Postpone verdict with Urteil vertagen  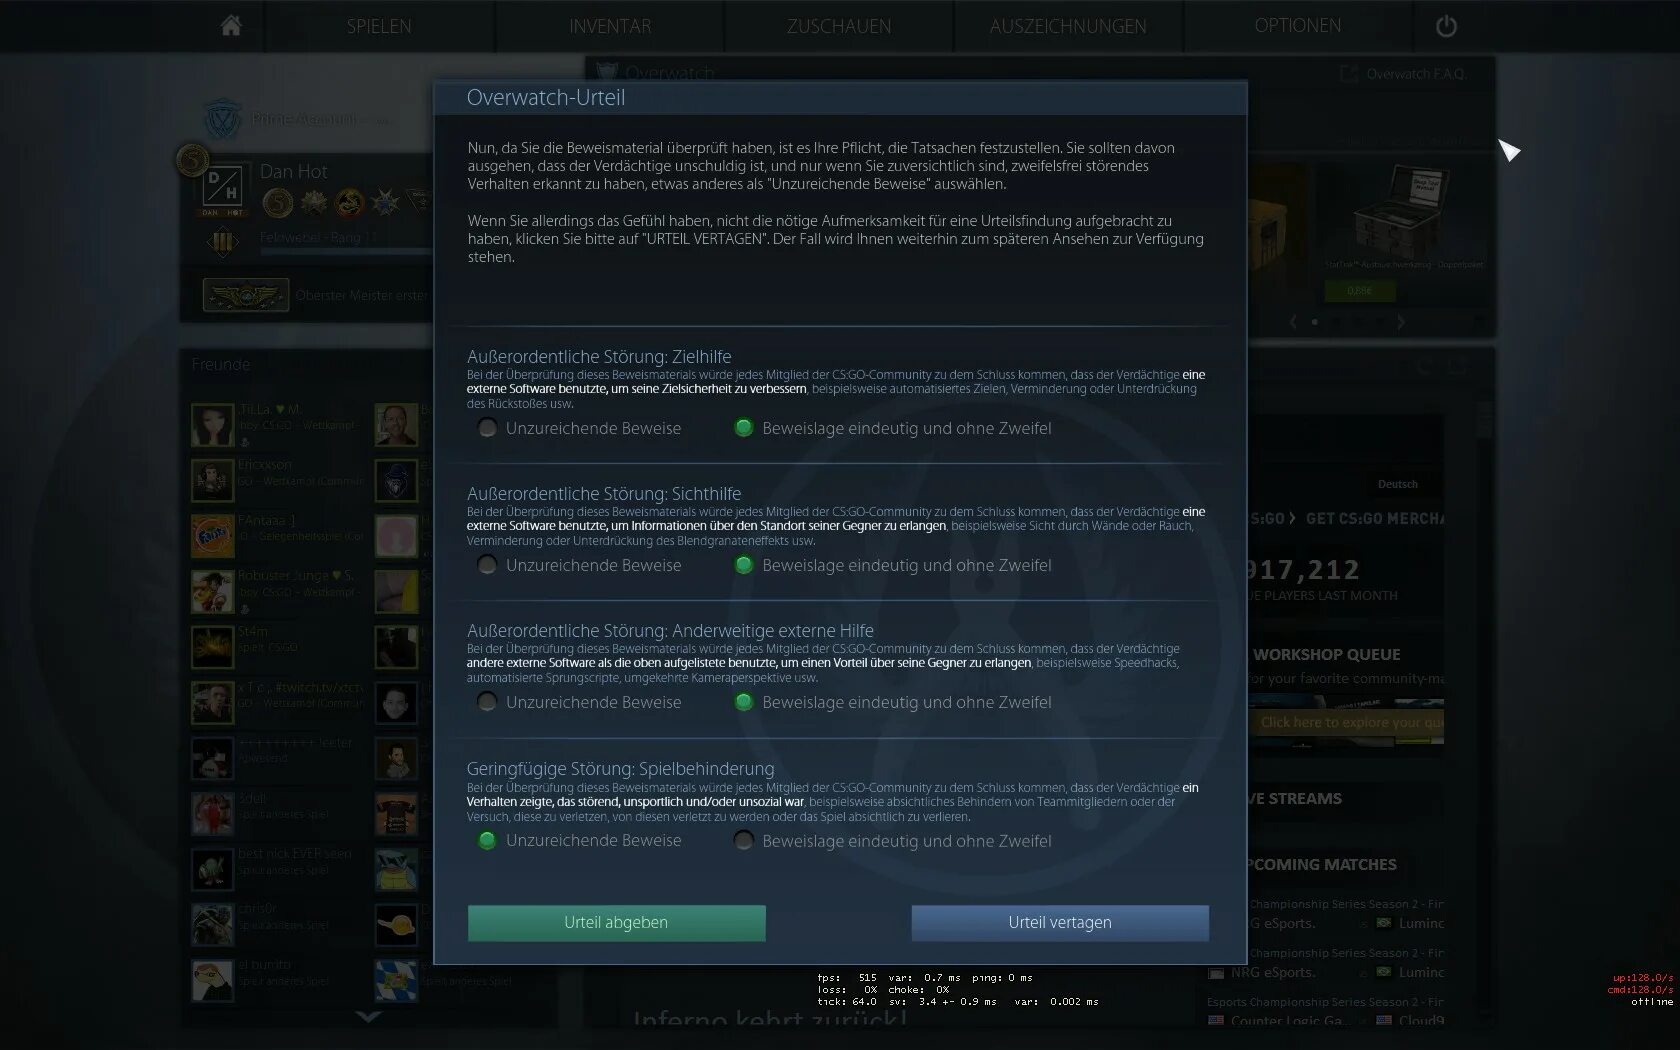[x=1060, y=922]
